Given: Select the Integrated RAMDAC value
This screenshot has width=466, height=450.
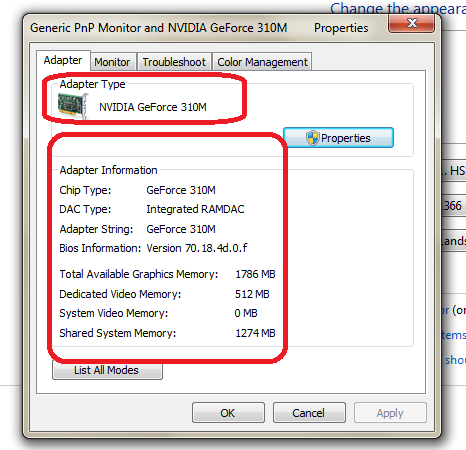Looking at the screenshot, I should (195, 209).
